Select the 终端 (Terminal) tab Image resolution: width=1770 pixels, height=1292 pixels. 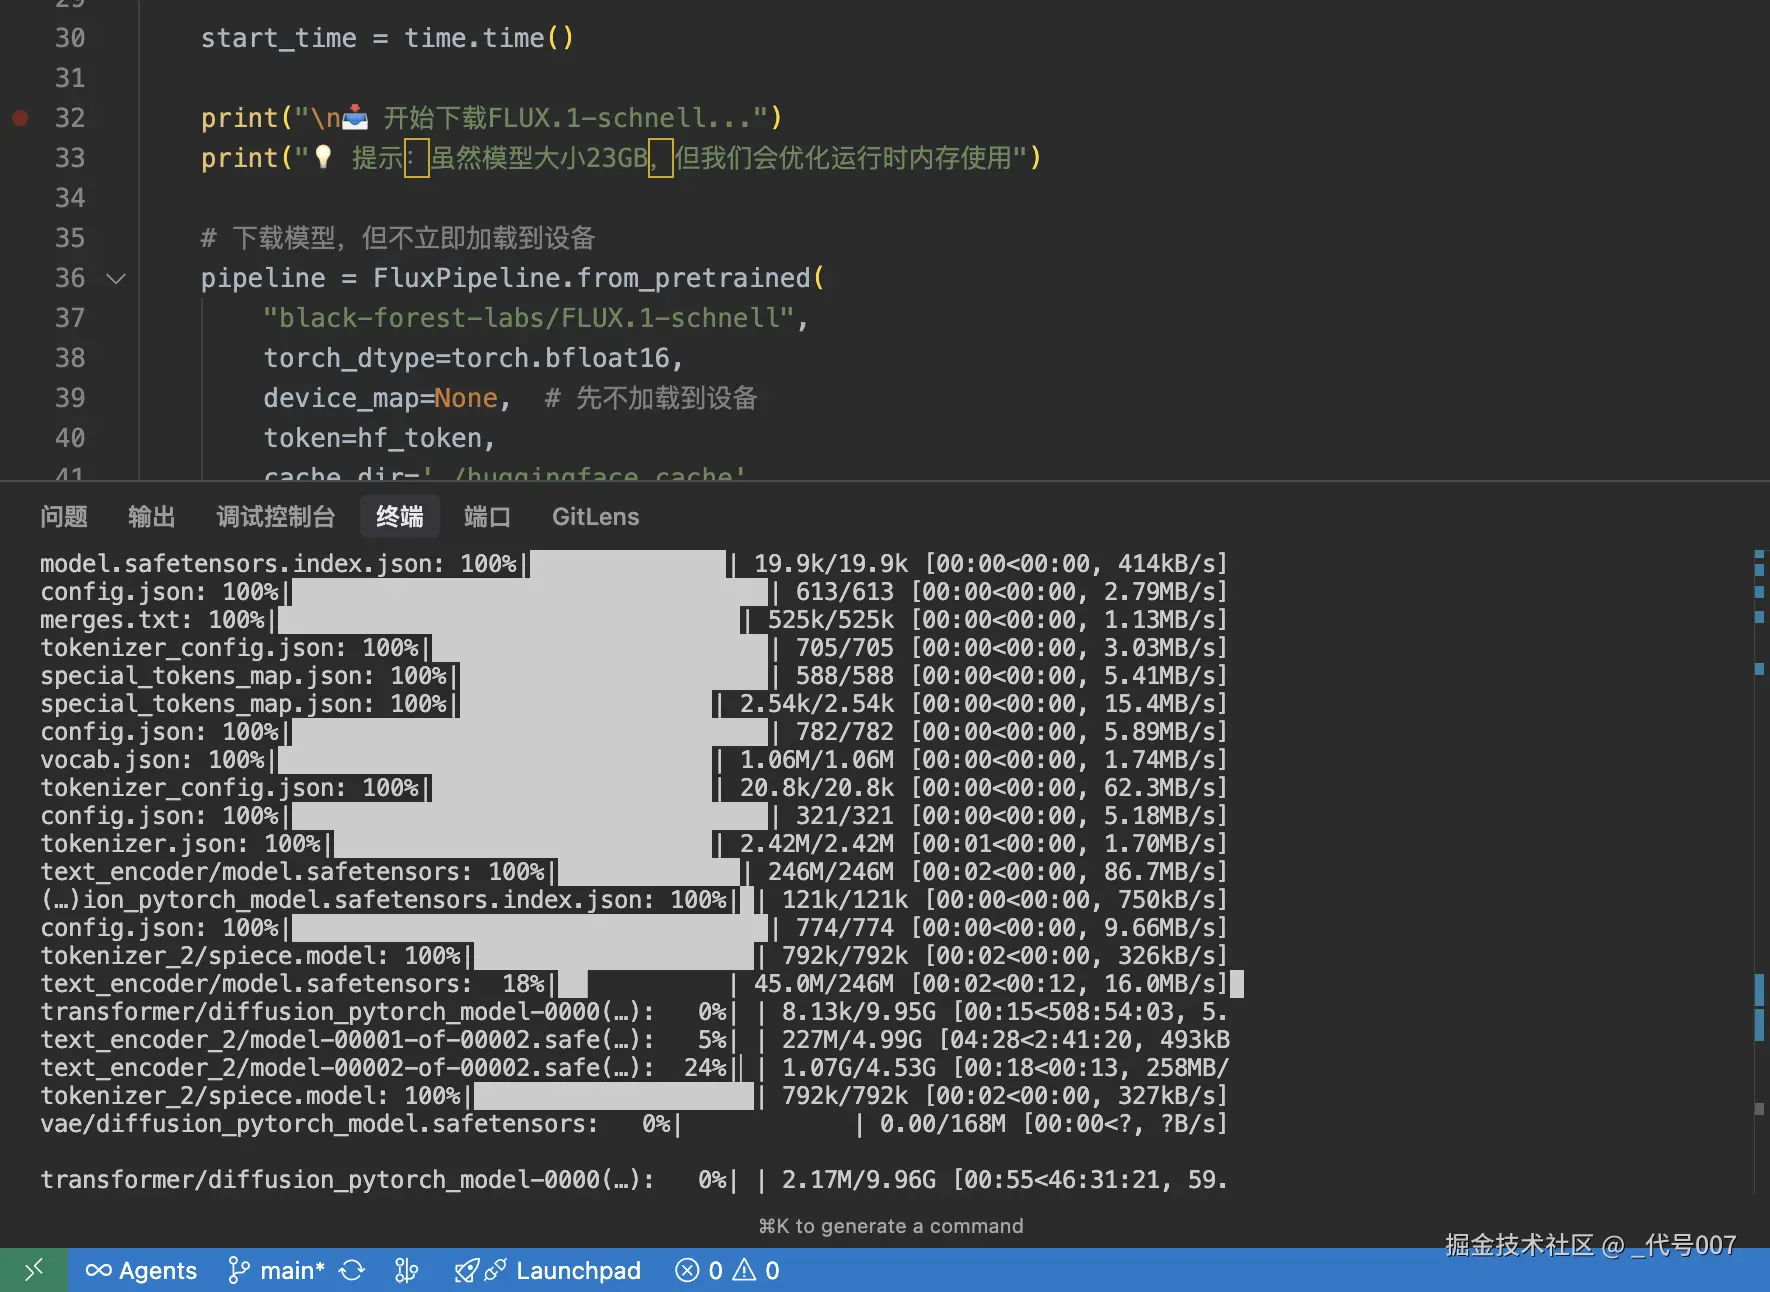(399, 516)
